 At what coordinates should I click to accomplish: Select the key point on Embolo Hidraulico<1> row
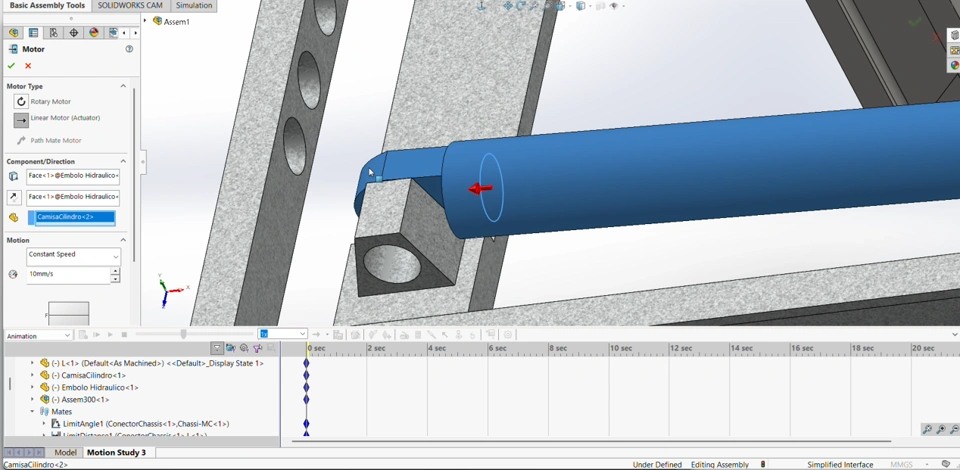[306, 387]
